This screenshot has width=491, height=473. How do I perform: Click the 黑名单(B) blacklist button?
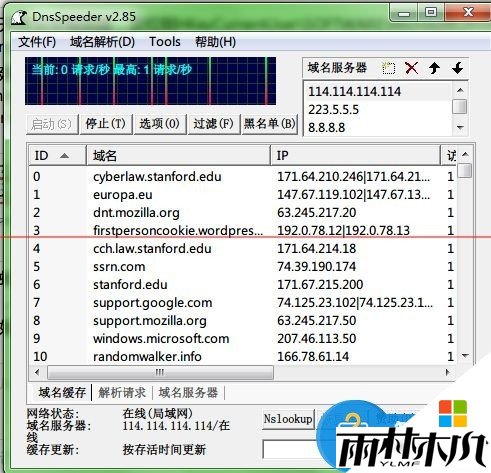pyautogui.click(x=269, y=124)
